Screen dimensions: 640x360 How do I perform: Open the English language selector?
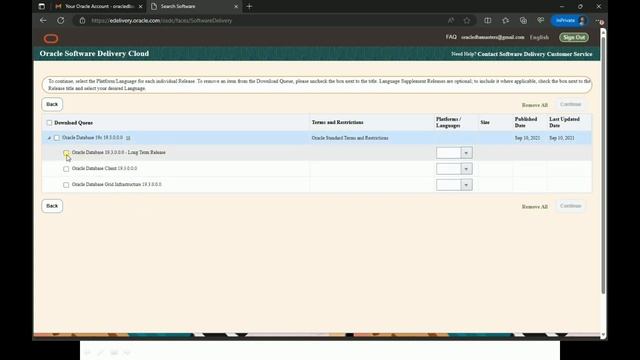[x=539, y=37]
